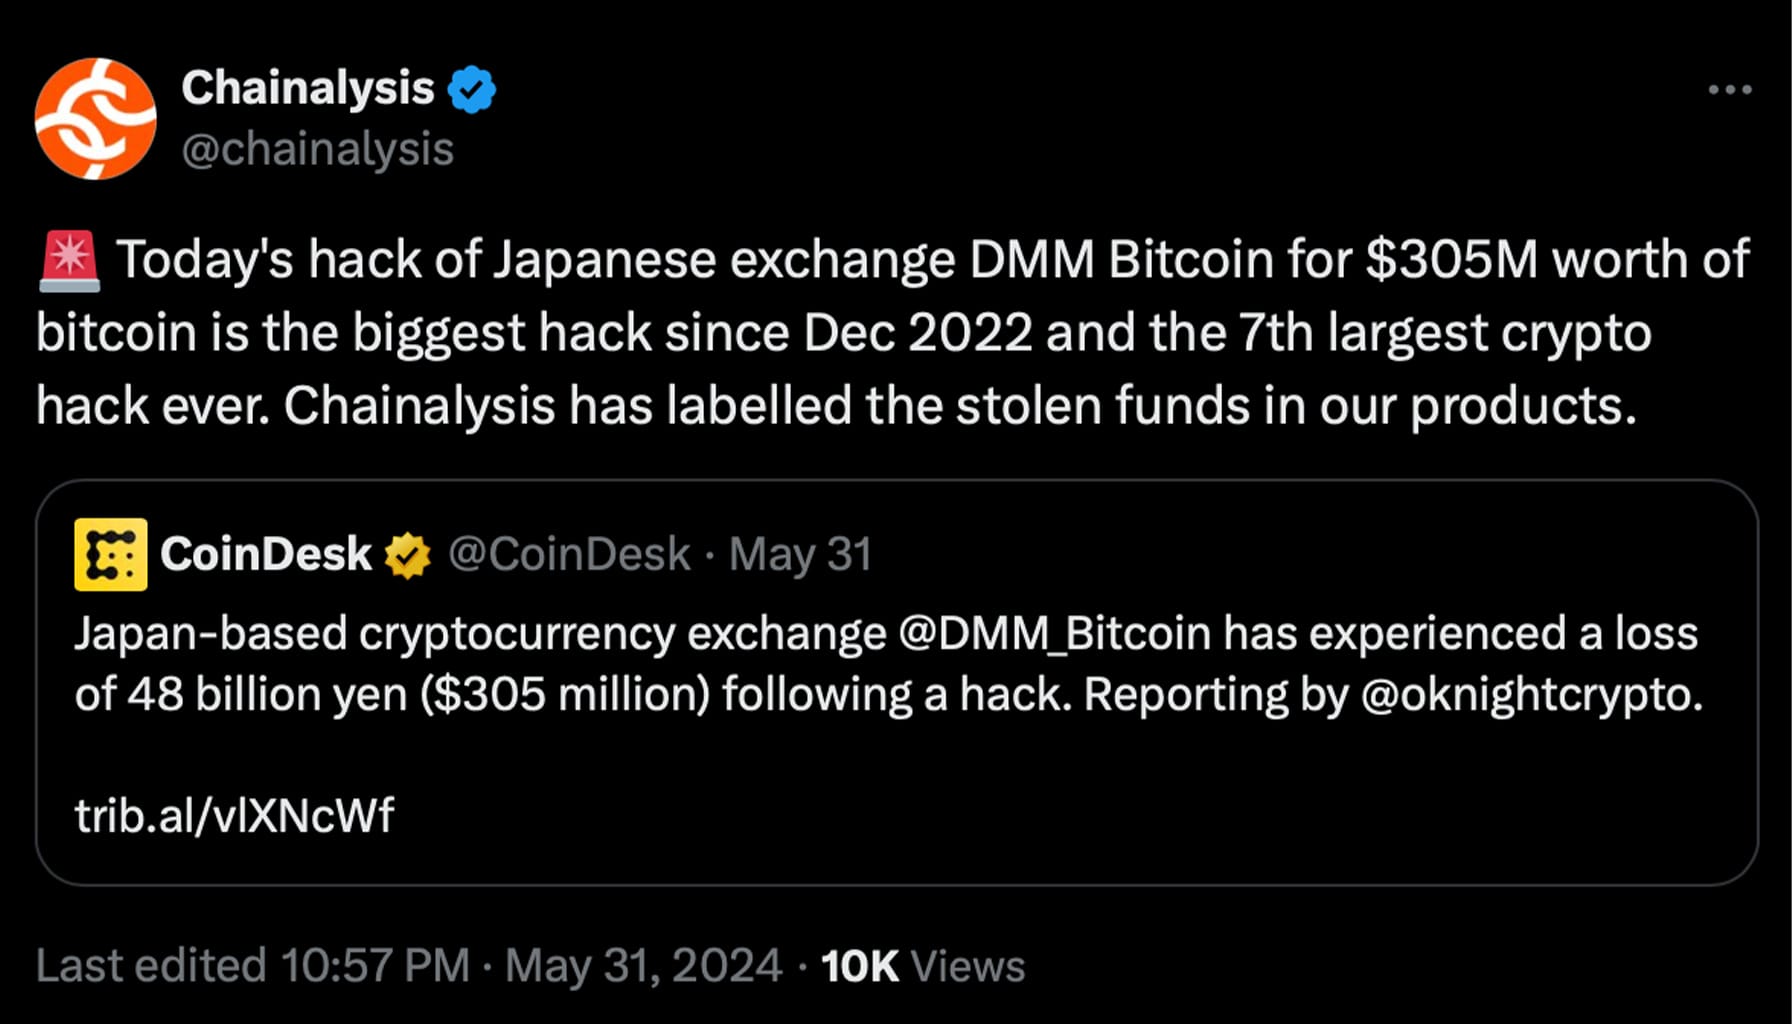Follow the @DMM_Bitcoin mention link
1792x1024 pixels.
(x=1055, y=634)
